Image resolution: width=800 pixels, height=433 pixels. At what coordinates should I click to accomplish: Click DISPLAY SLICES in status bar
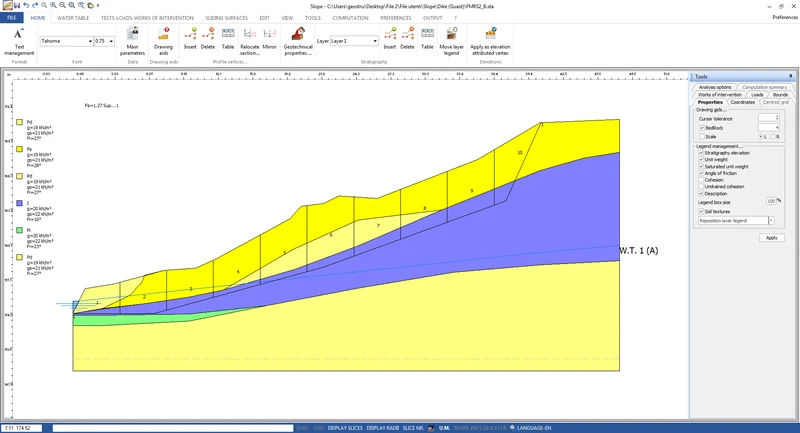pyautogui.click(x=345, y=428)
